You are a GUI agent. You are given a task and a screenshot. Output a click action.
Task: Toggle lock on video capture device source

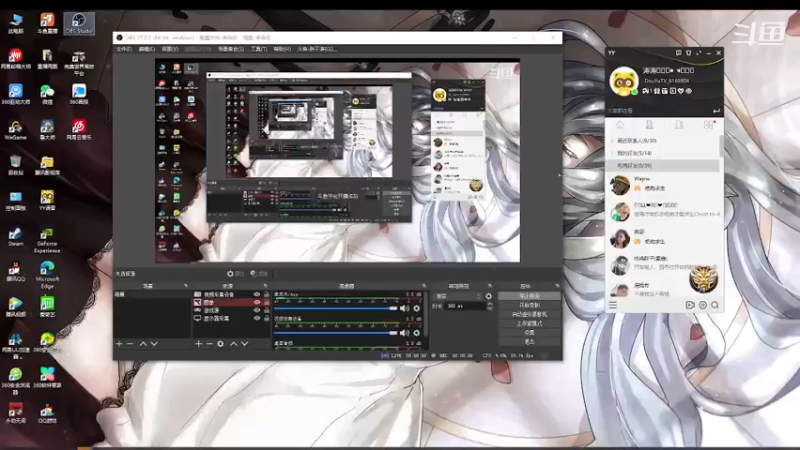pos(266,294)
